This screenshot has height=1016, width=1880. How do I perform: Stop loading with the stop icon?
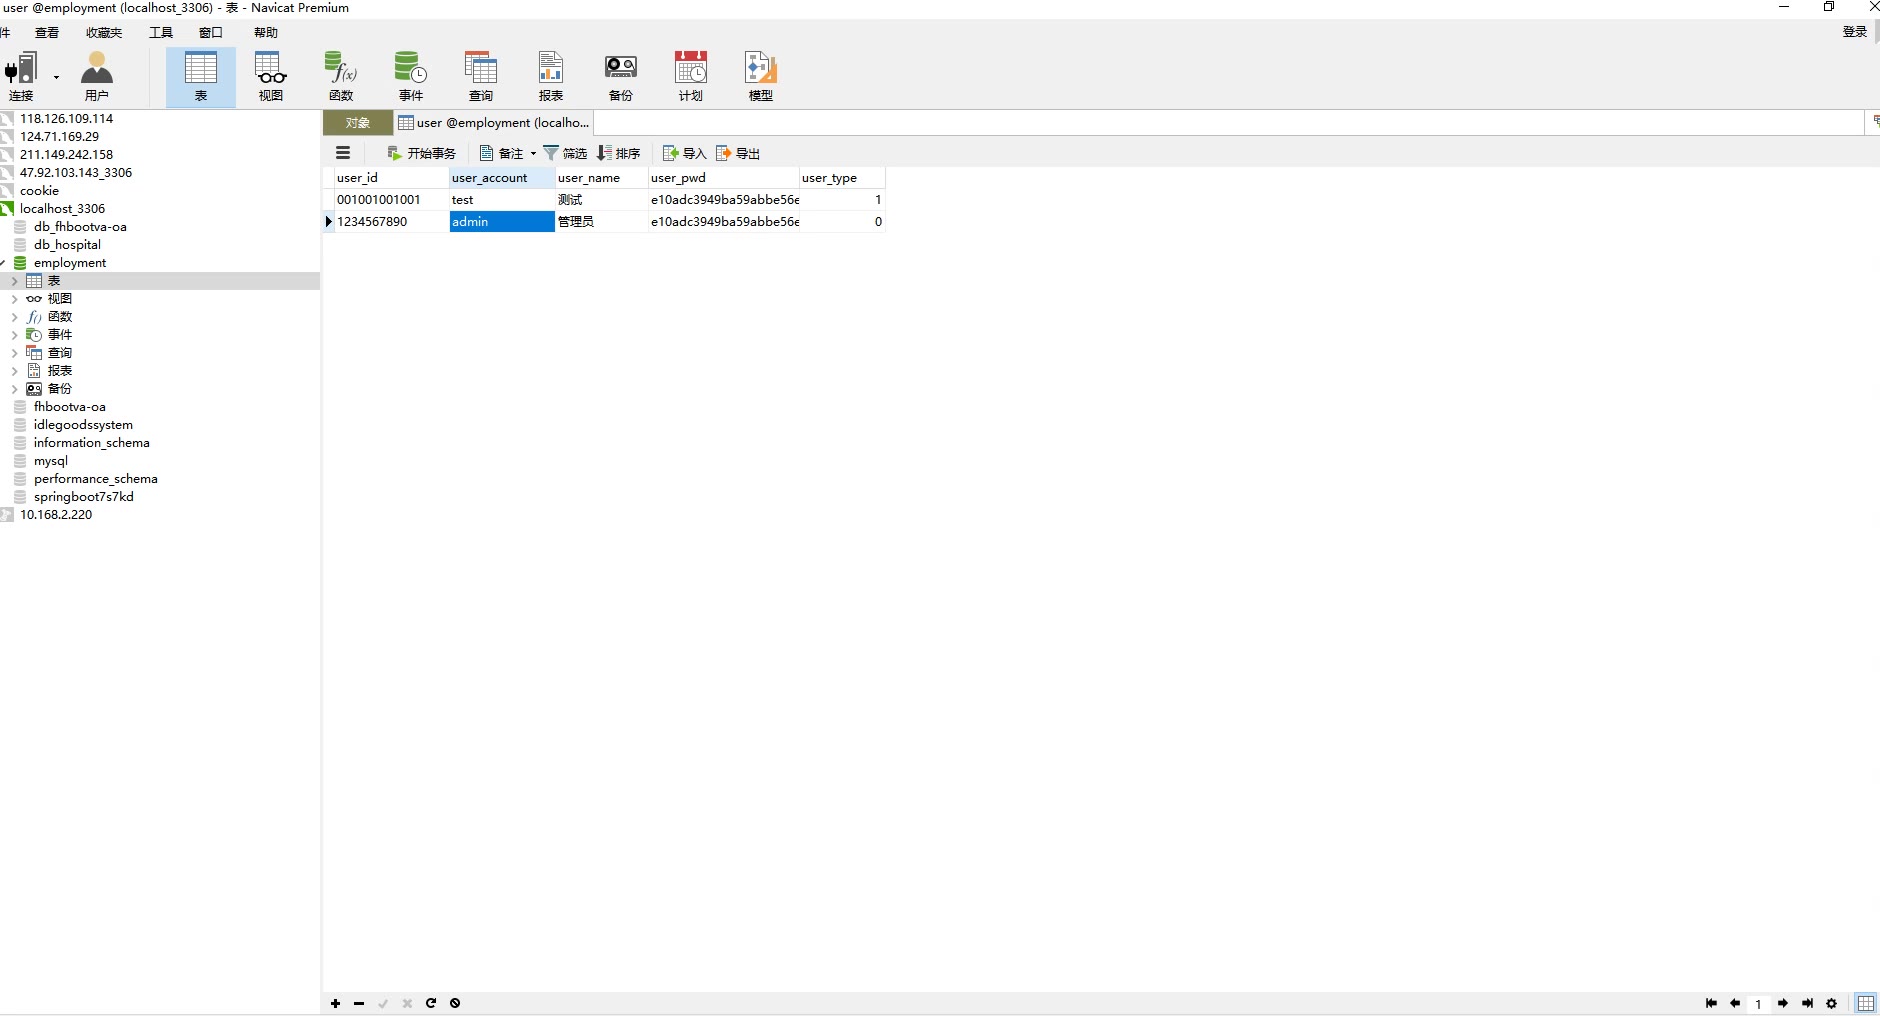(x=455, y=1003)
